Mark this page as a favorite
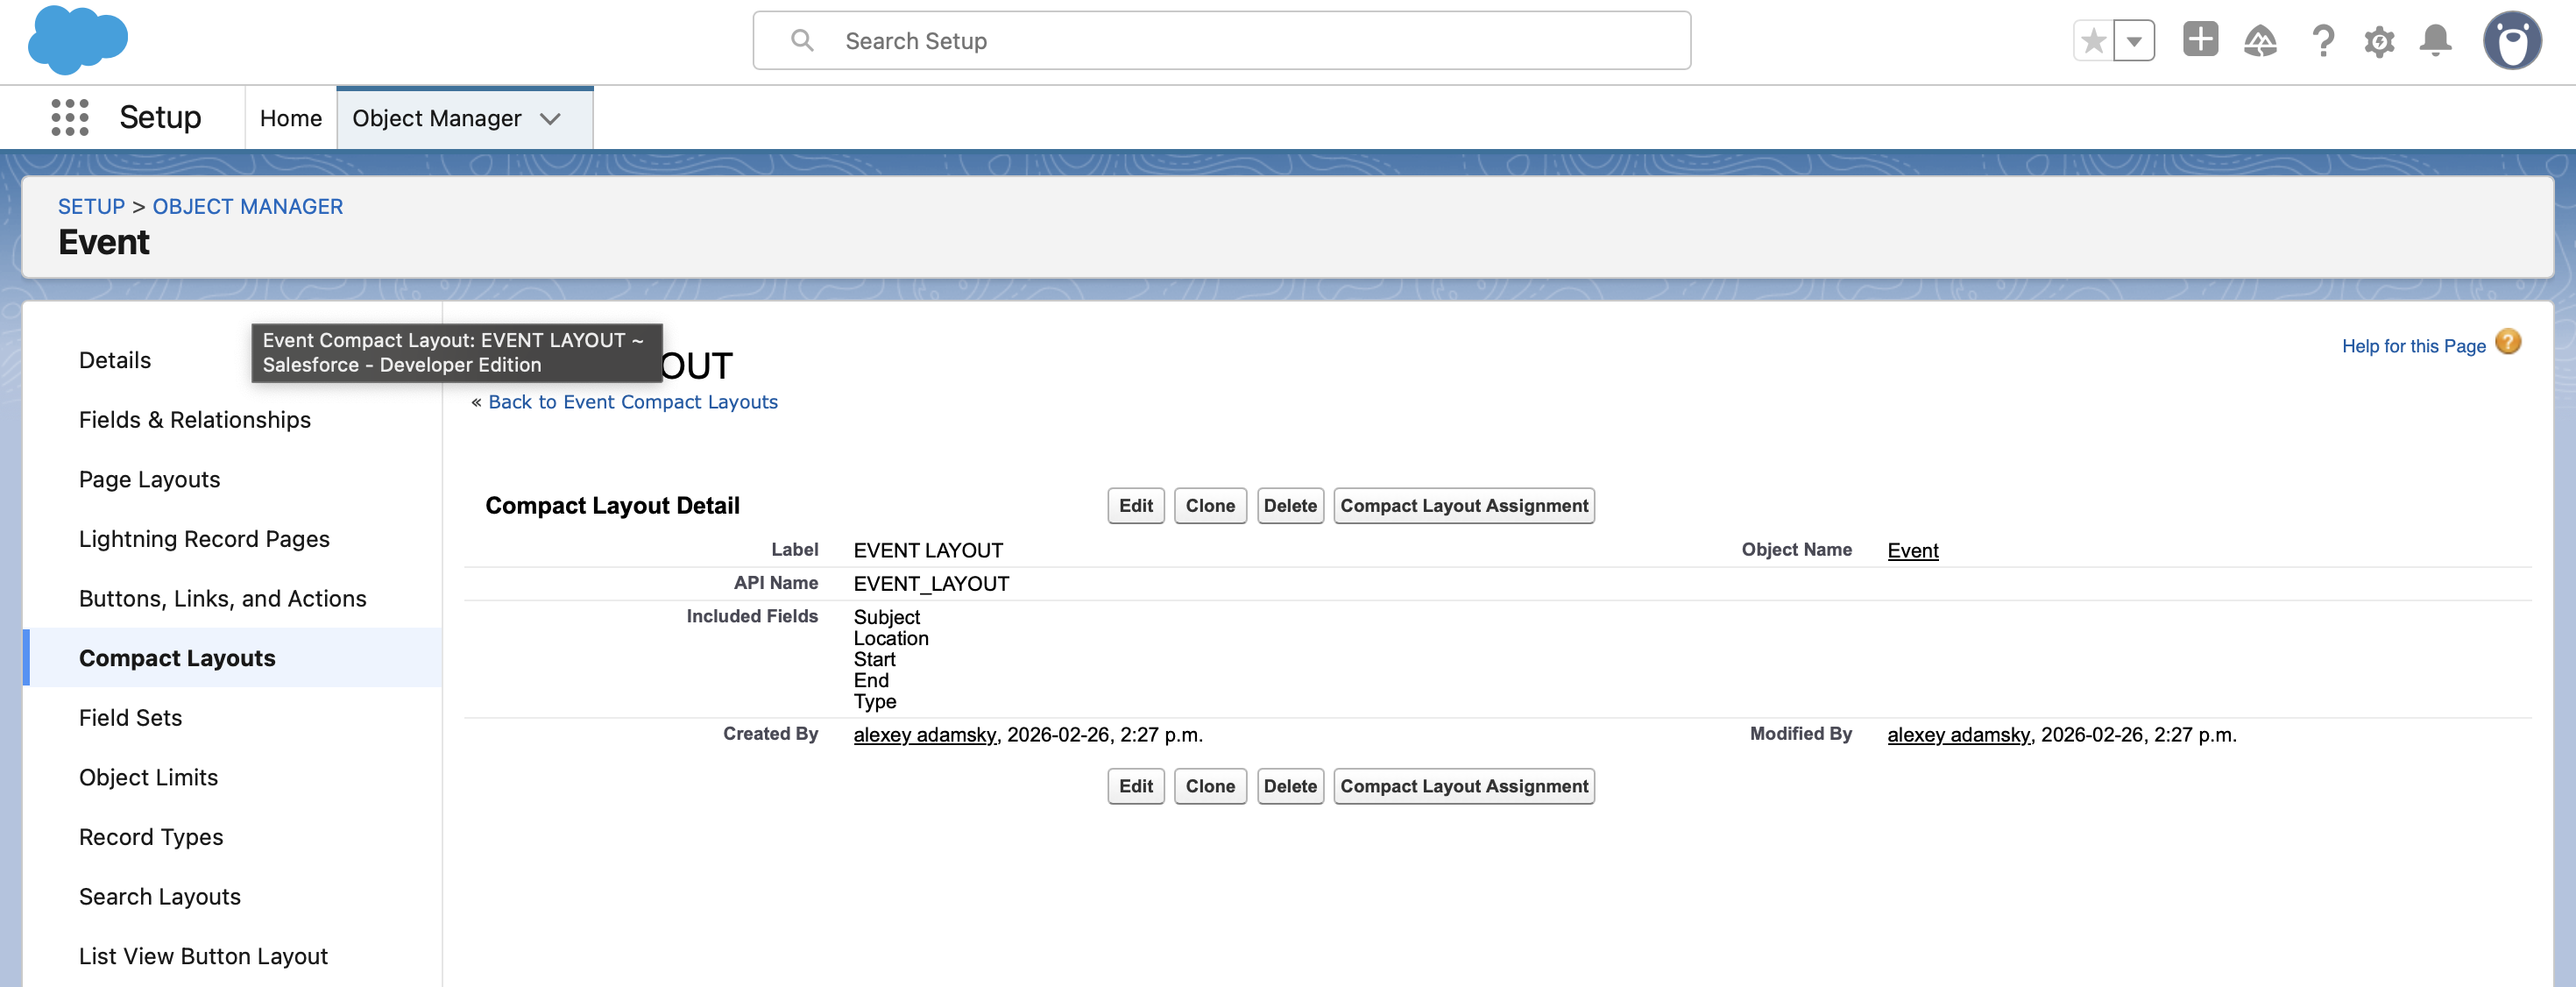The height and width of the screenshot is (987, 2576). 2092,40
